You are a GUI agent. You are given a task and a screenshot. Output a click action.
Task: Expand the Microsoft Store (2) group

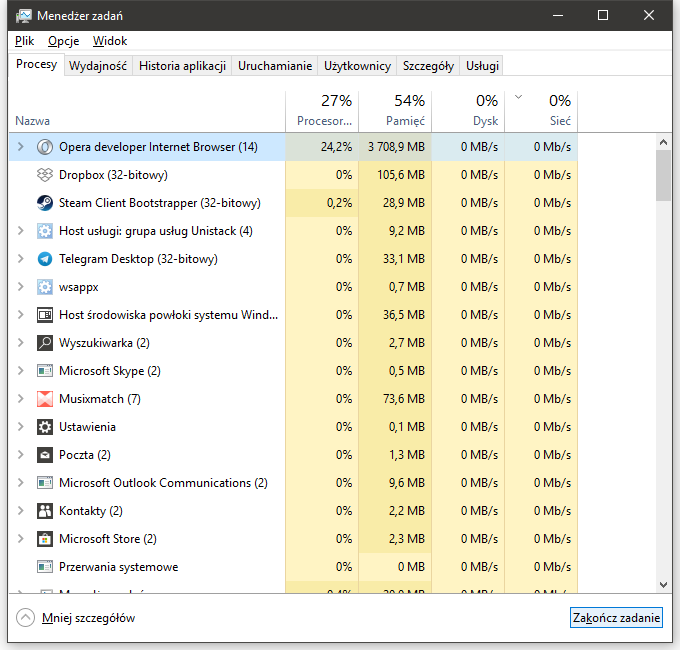(x=20, y=539)
